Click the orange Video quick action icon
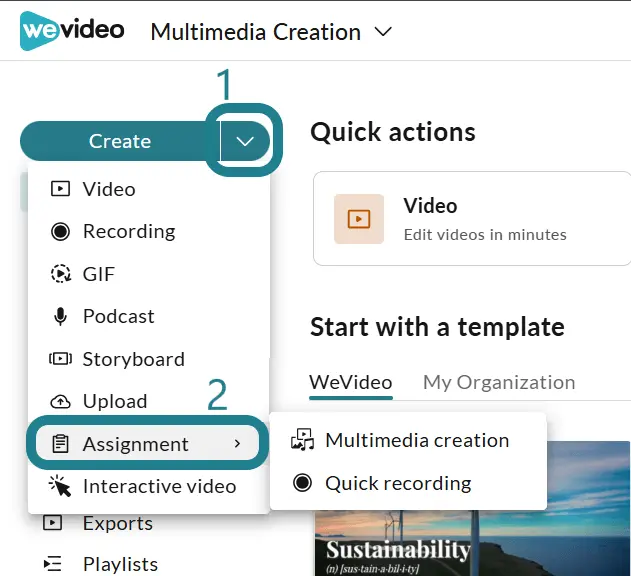This screenshot has width=631, height=576. coord(359,219)
